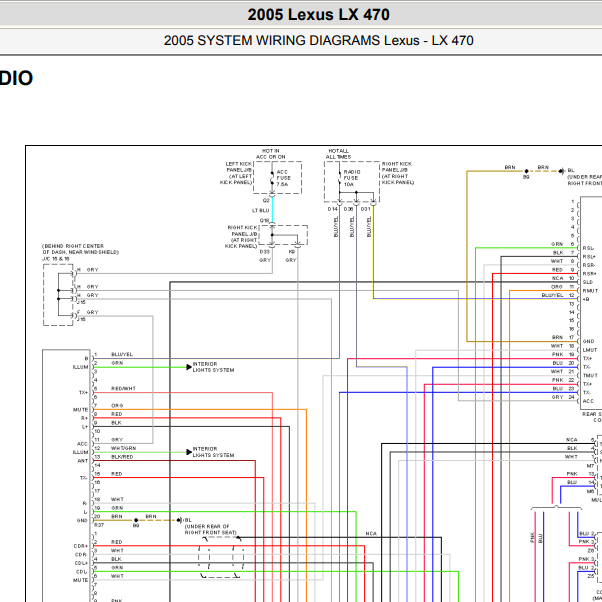602x602 pixels.
Task: Select the 'WHT/GRN' wire label at pin 12
Action: (123, 448)
